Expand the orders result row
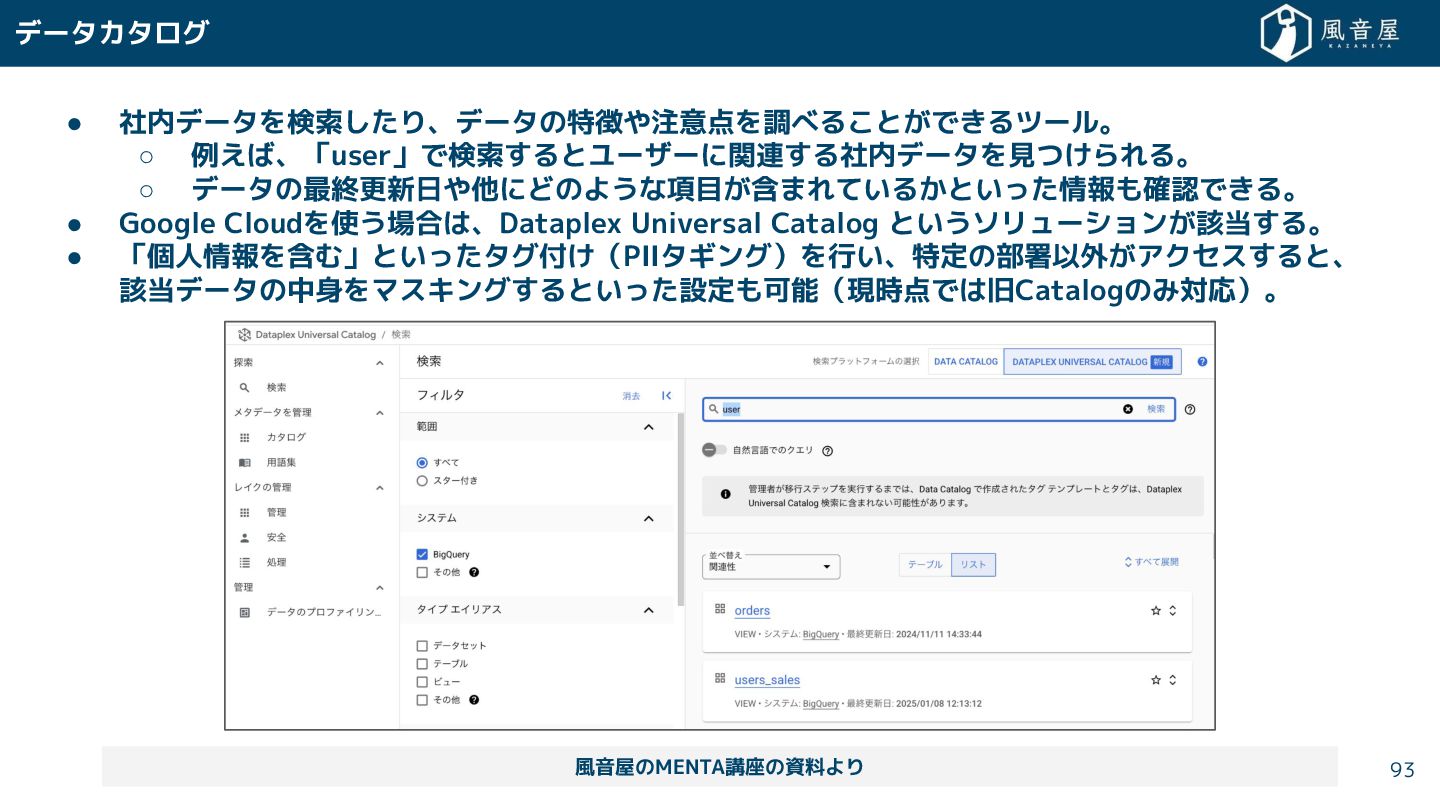1440x810 pixels. tap(1173, 610)
